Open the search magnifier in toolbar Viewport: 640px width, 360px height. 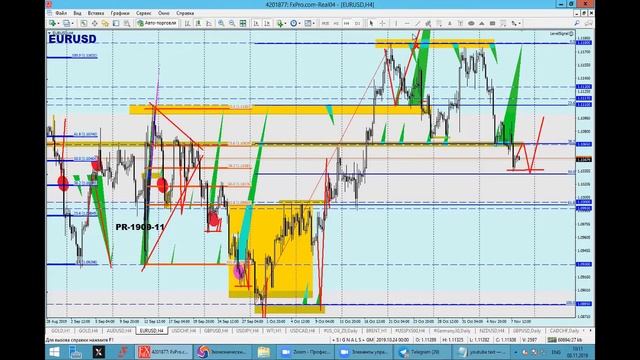(577, 23)
